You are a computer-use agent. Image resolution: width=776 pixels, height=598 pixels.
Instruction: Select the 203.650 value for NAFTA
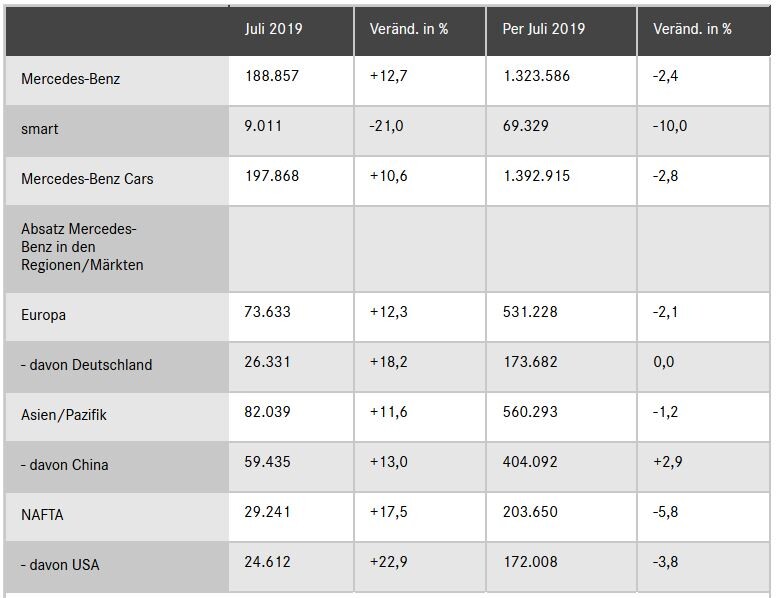[x=530, y=512]
